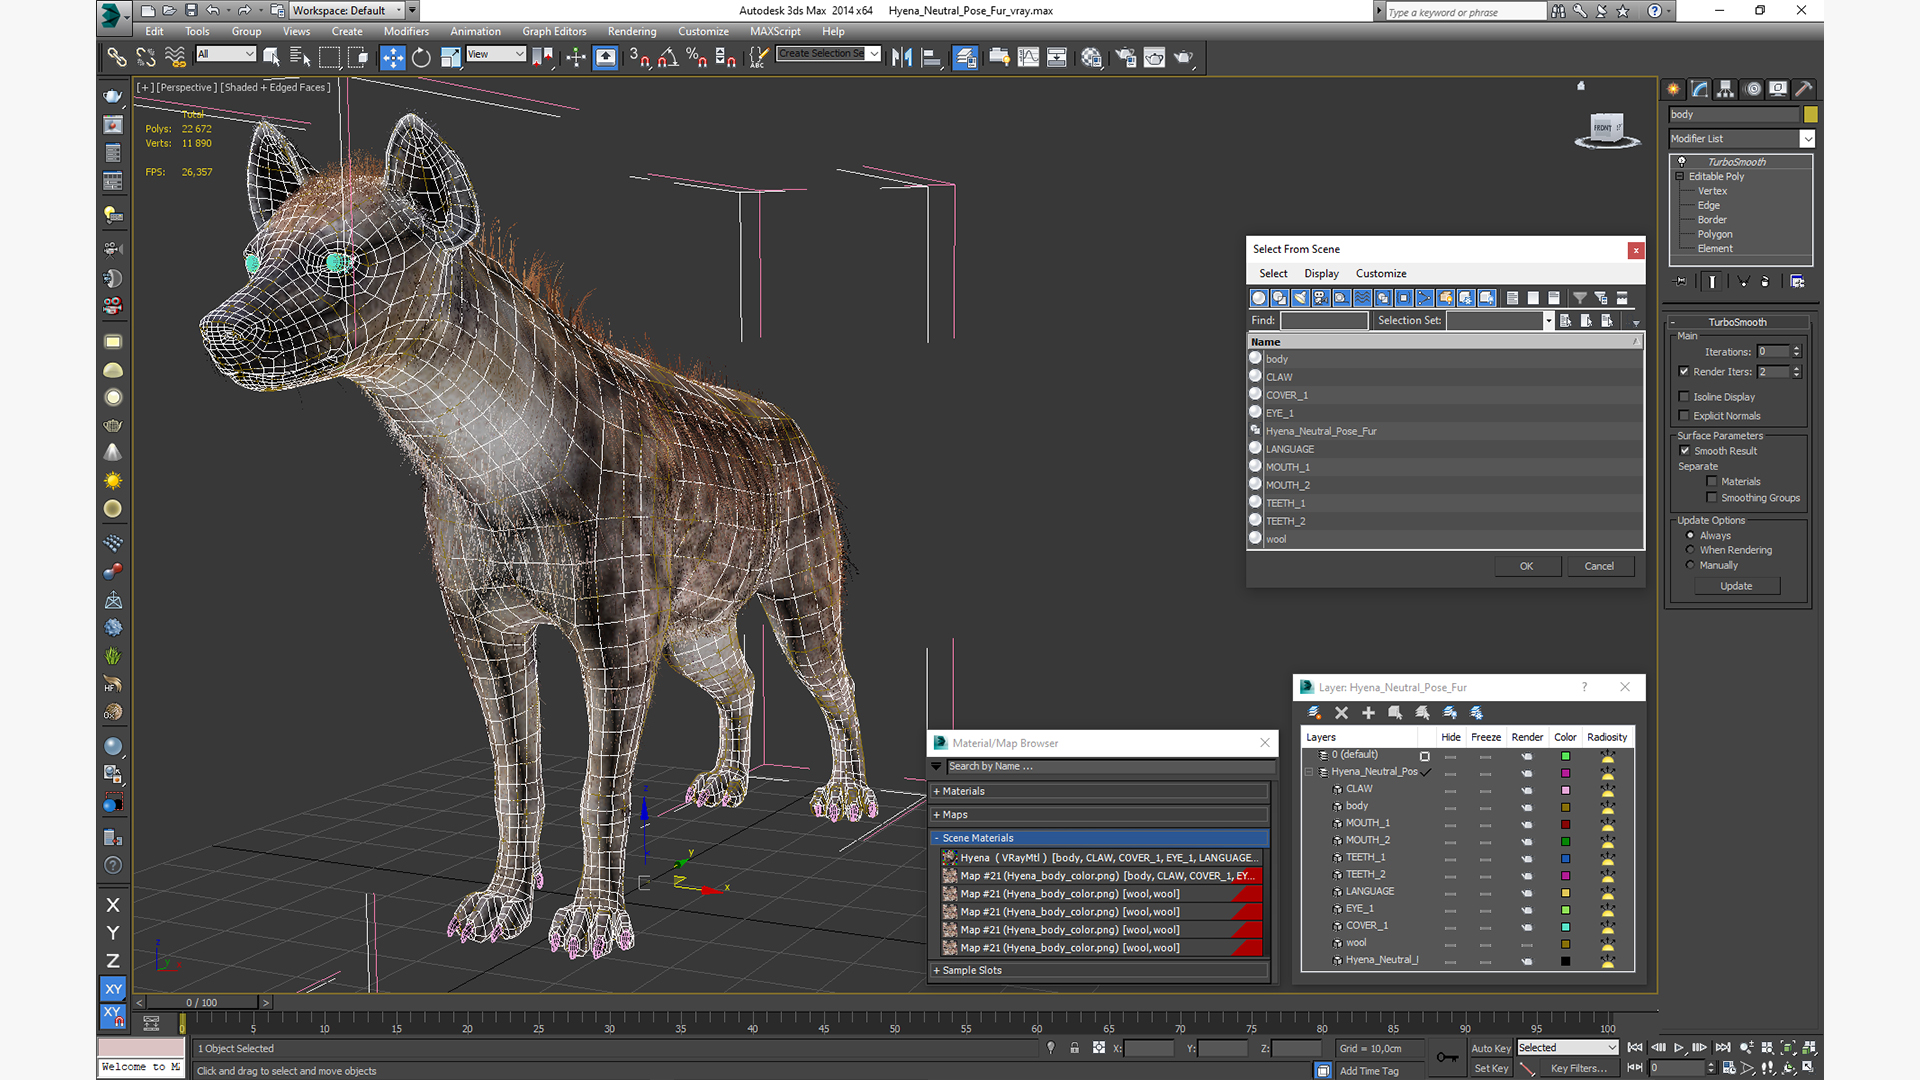Click the Key Filters button
The image size is (1920, 1080).
[x=1580, y=1068]
